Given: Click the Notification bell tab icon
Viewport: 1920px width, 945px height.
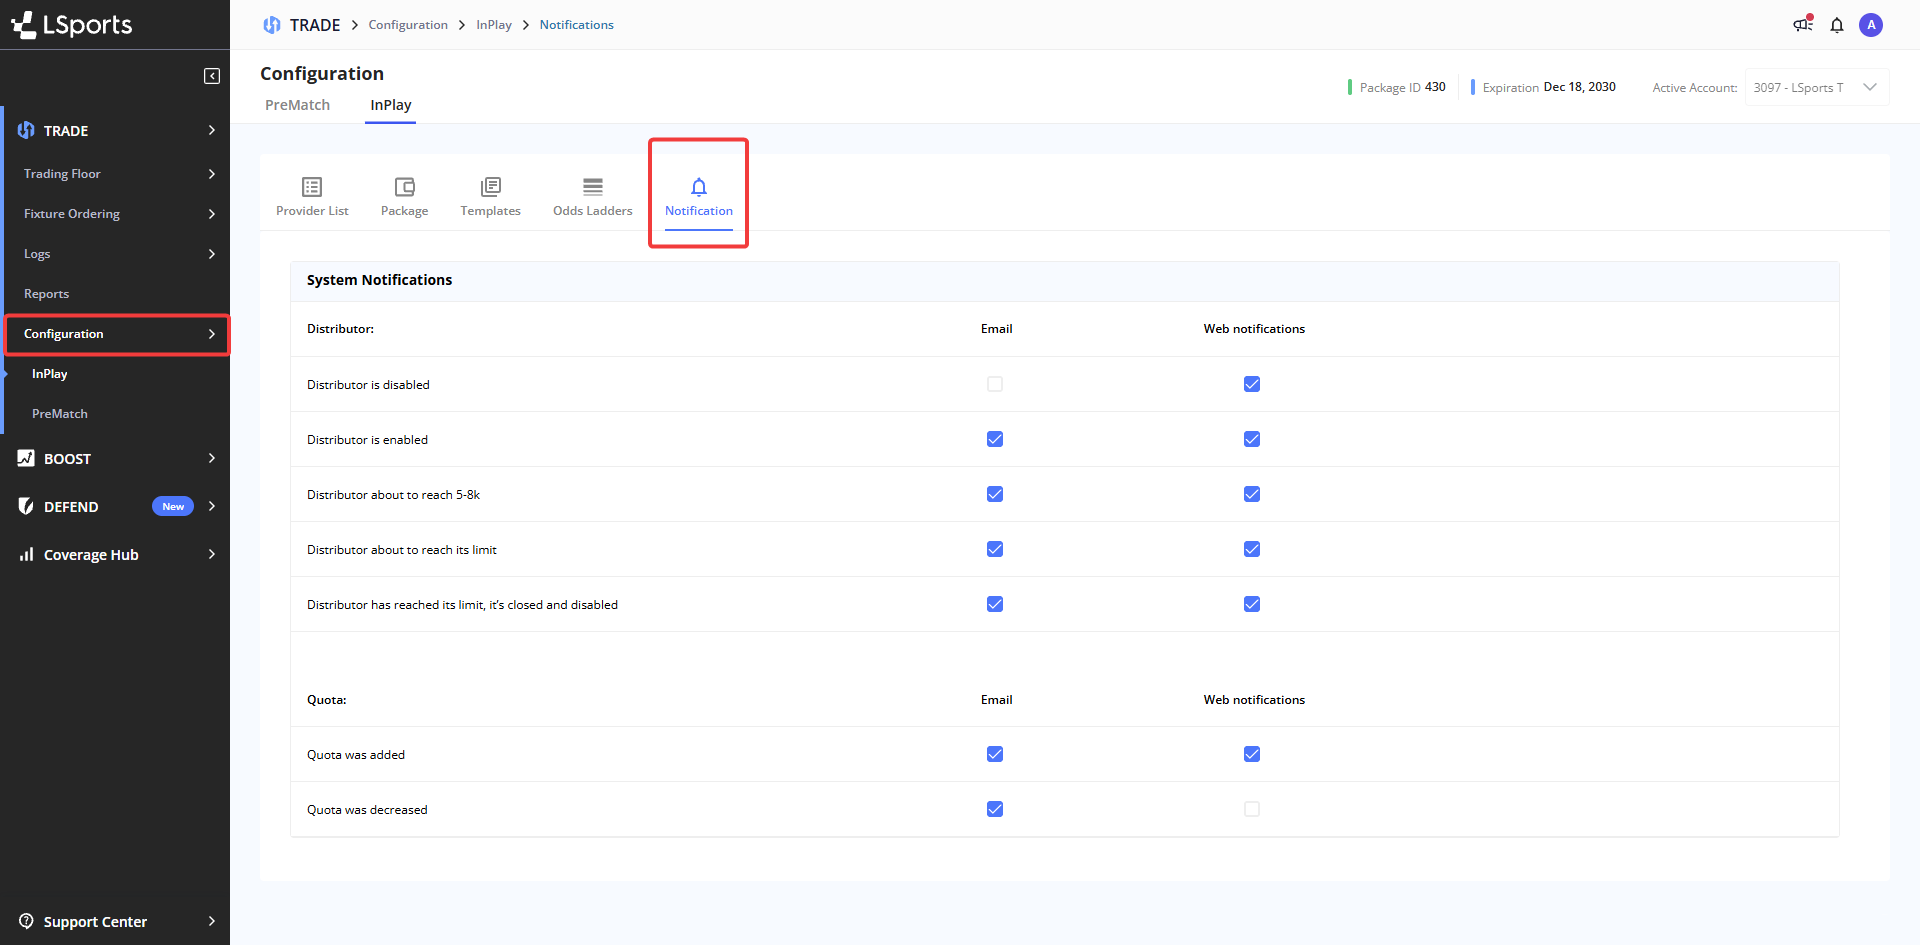Looking at the screenshot, I should (x=699, y=187).
